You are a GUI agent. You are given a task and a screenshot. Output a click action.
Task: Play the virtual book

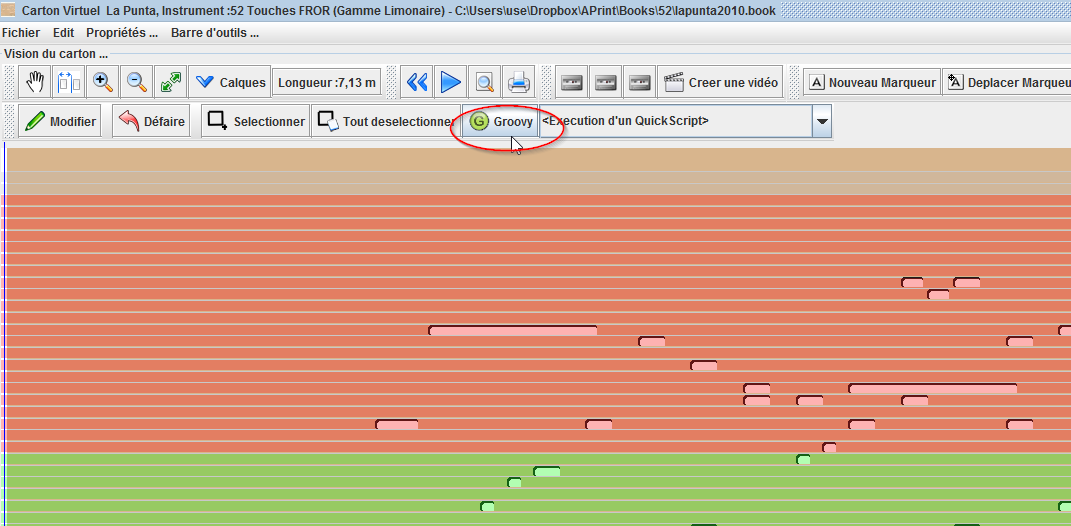click(450, 83)
